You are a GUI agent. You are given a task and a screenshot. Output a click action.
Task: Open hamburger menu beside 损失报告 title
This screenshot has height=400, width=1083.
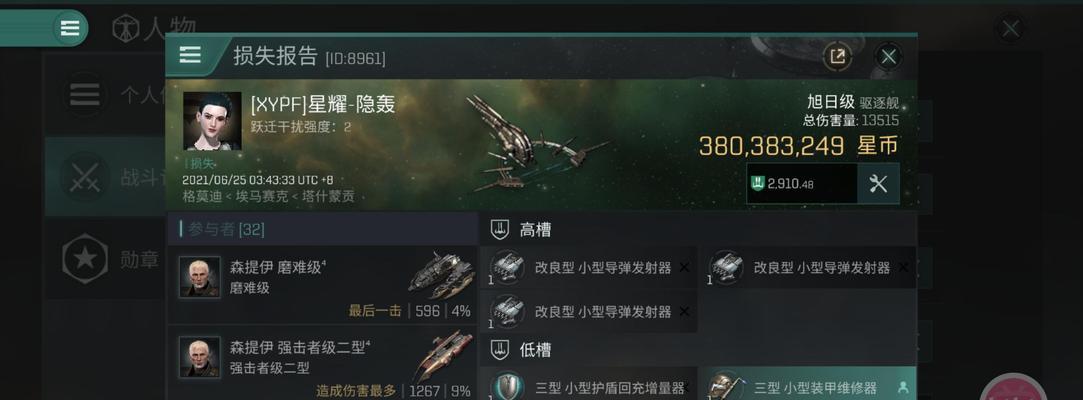click(x=190, y=55)
